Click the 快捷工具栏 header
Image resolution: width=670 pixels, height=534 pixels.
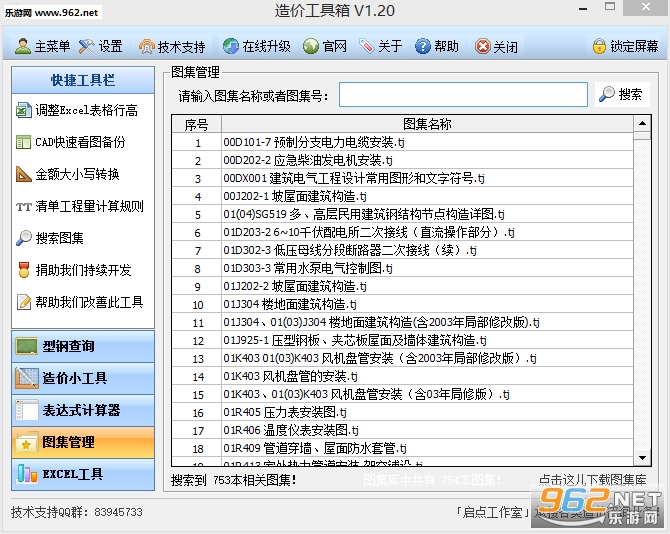pos(83,80)
